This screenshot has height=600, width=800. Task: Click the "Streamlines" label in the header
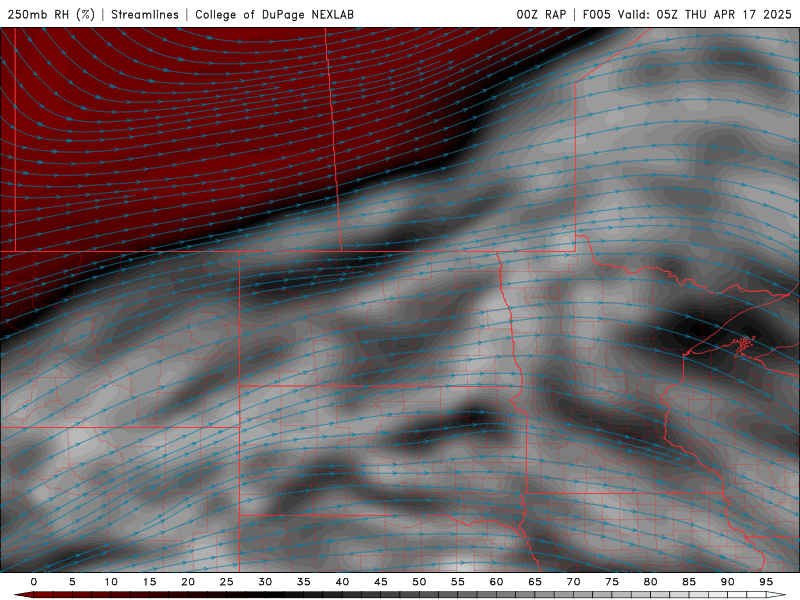pos(145,14)
